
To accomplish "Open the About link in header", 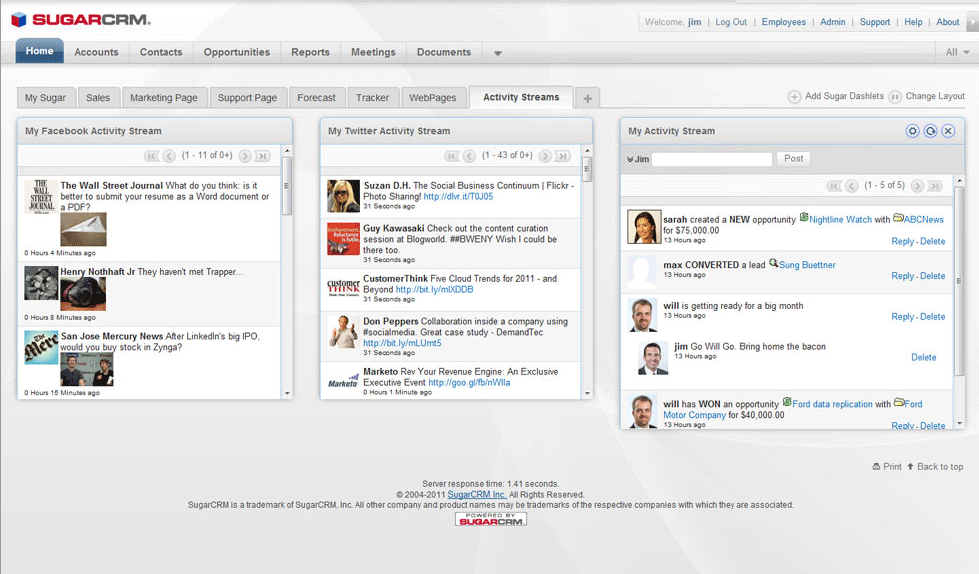I will pos(947,22).
